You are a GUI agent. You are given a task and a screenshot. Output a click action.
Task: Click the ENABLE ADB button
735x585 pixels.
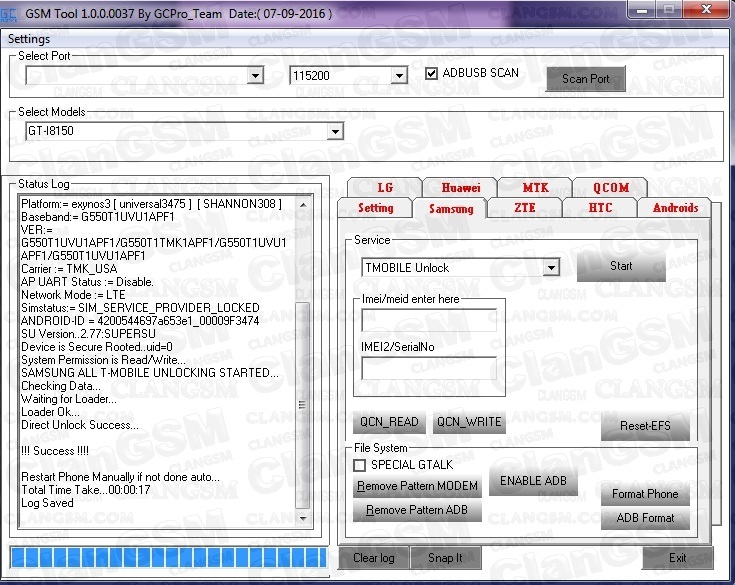533,481
